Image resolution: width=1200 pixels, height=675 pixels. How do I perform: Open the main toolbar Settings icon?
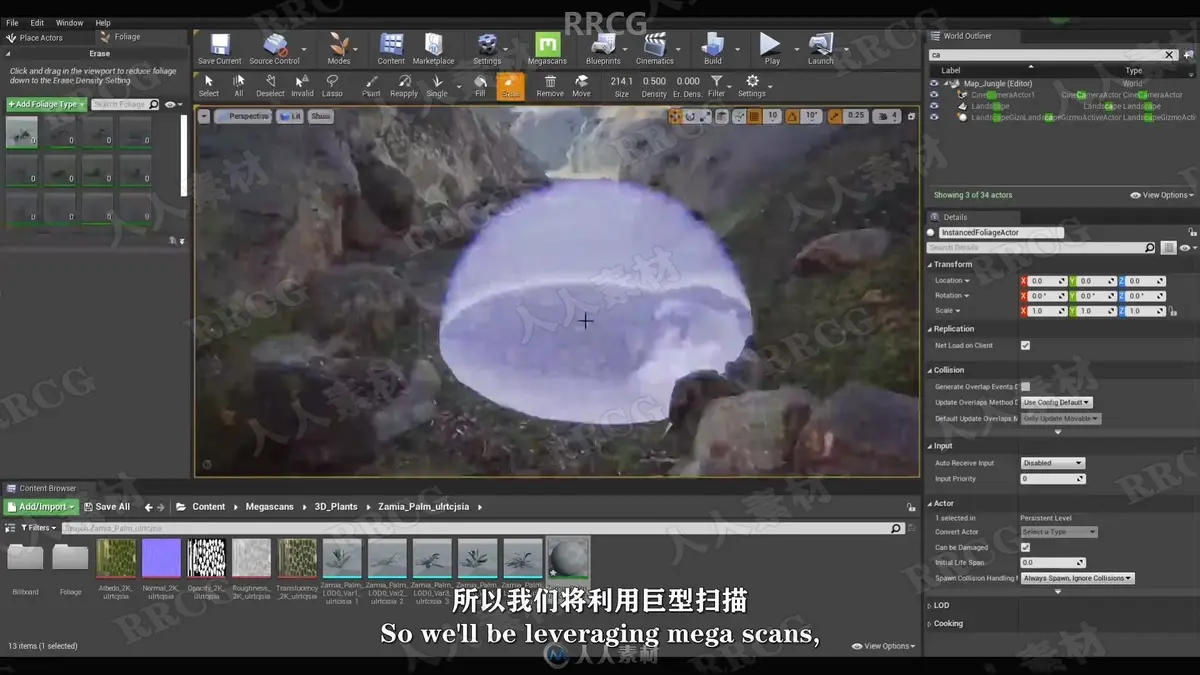tap(487, 47)
